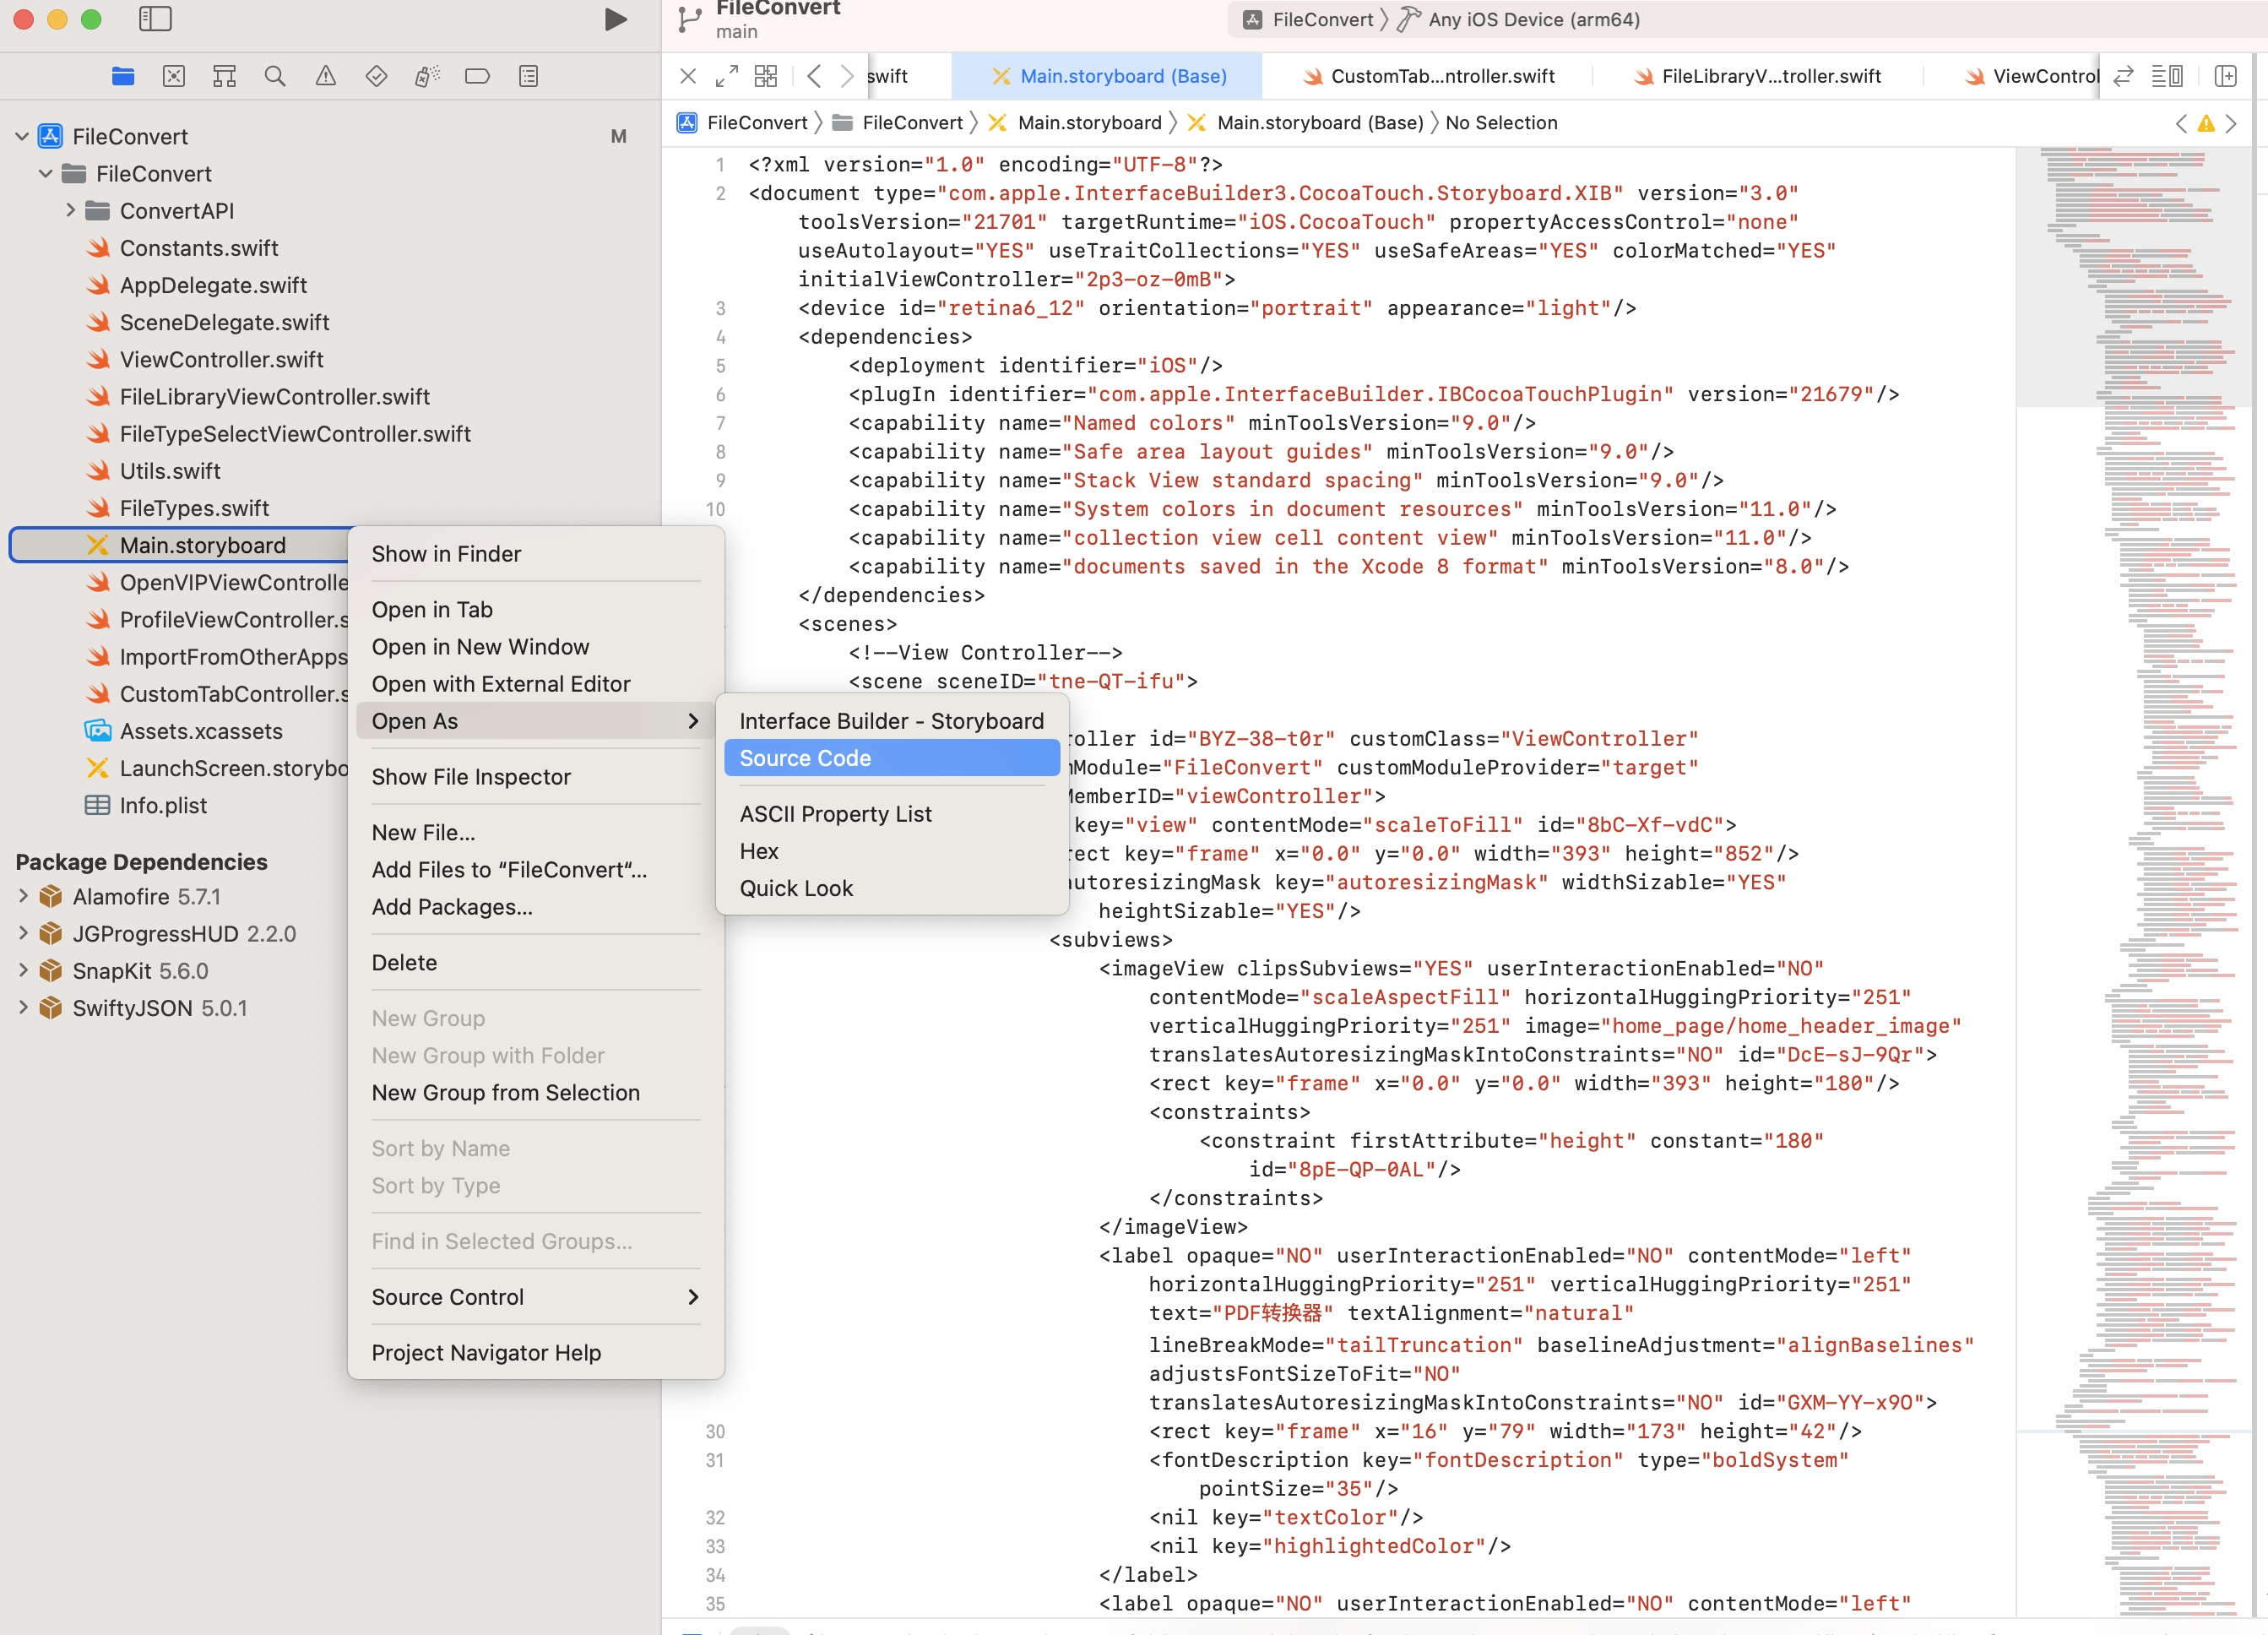
Task: Open Utils.swift in navigator
Action: click(170, 471)
